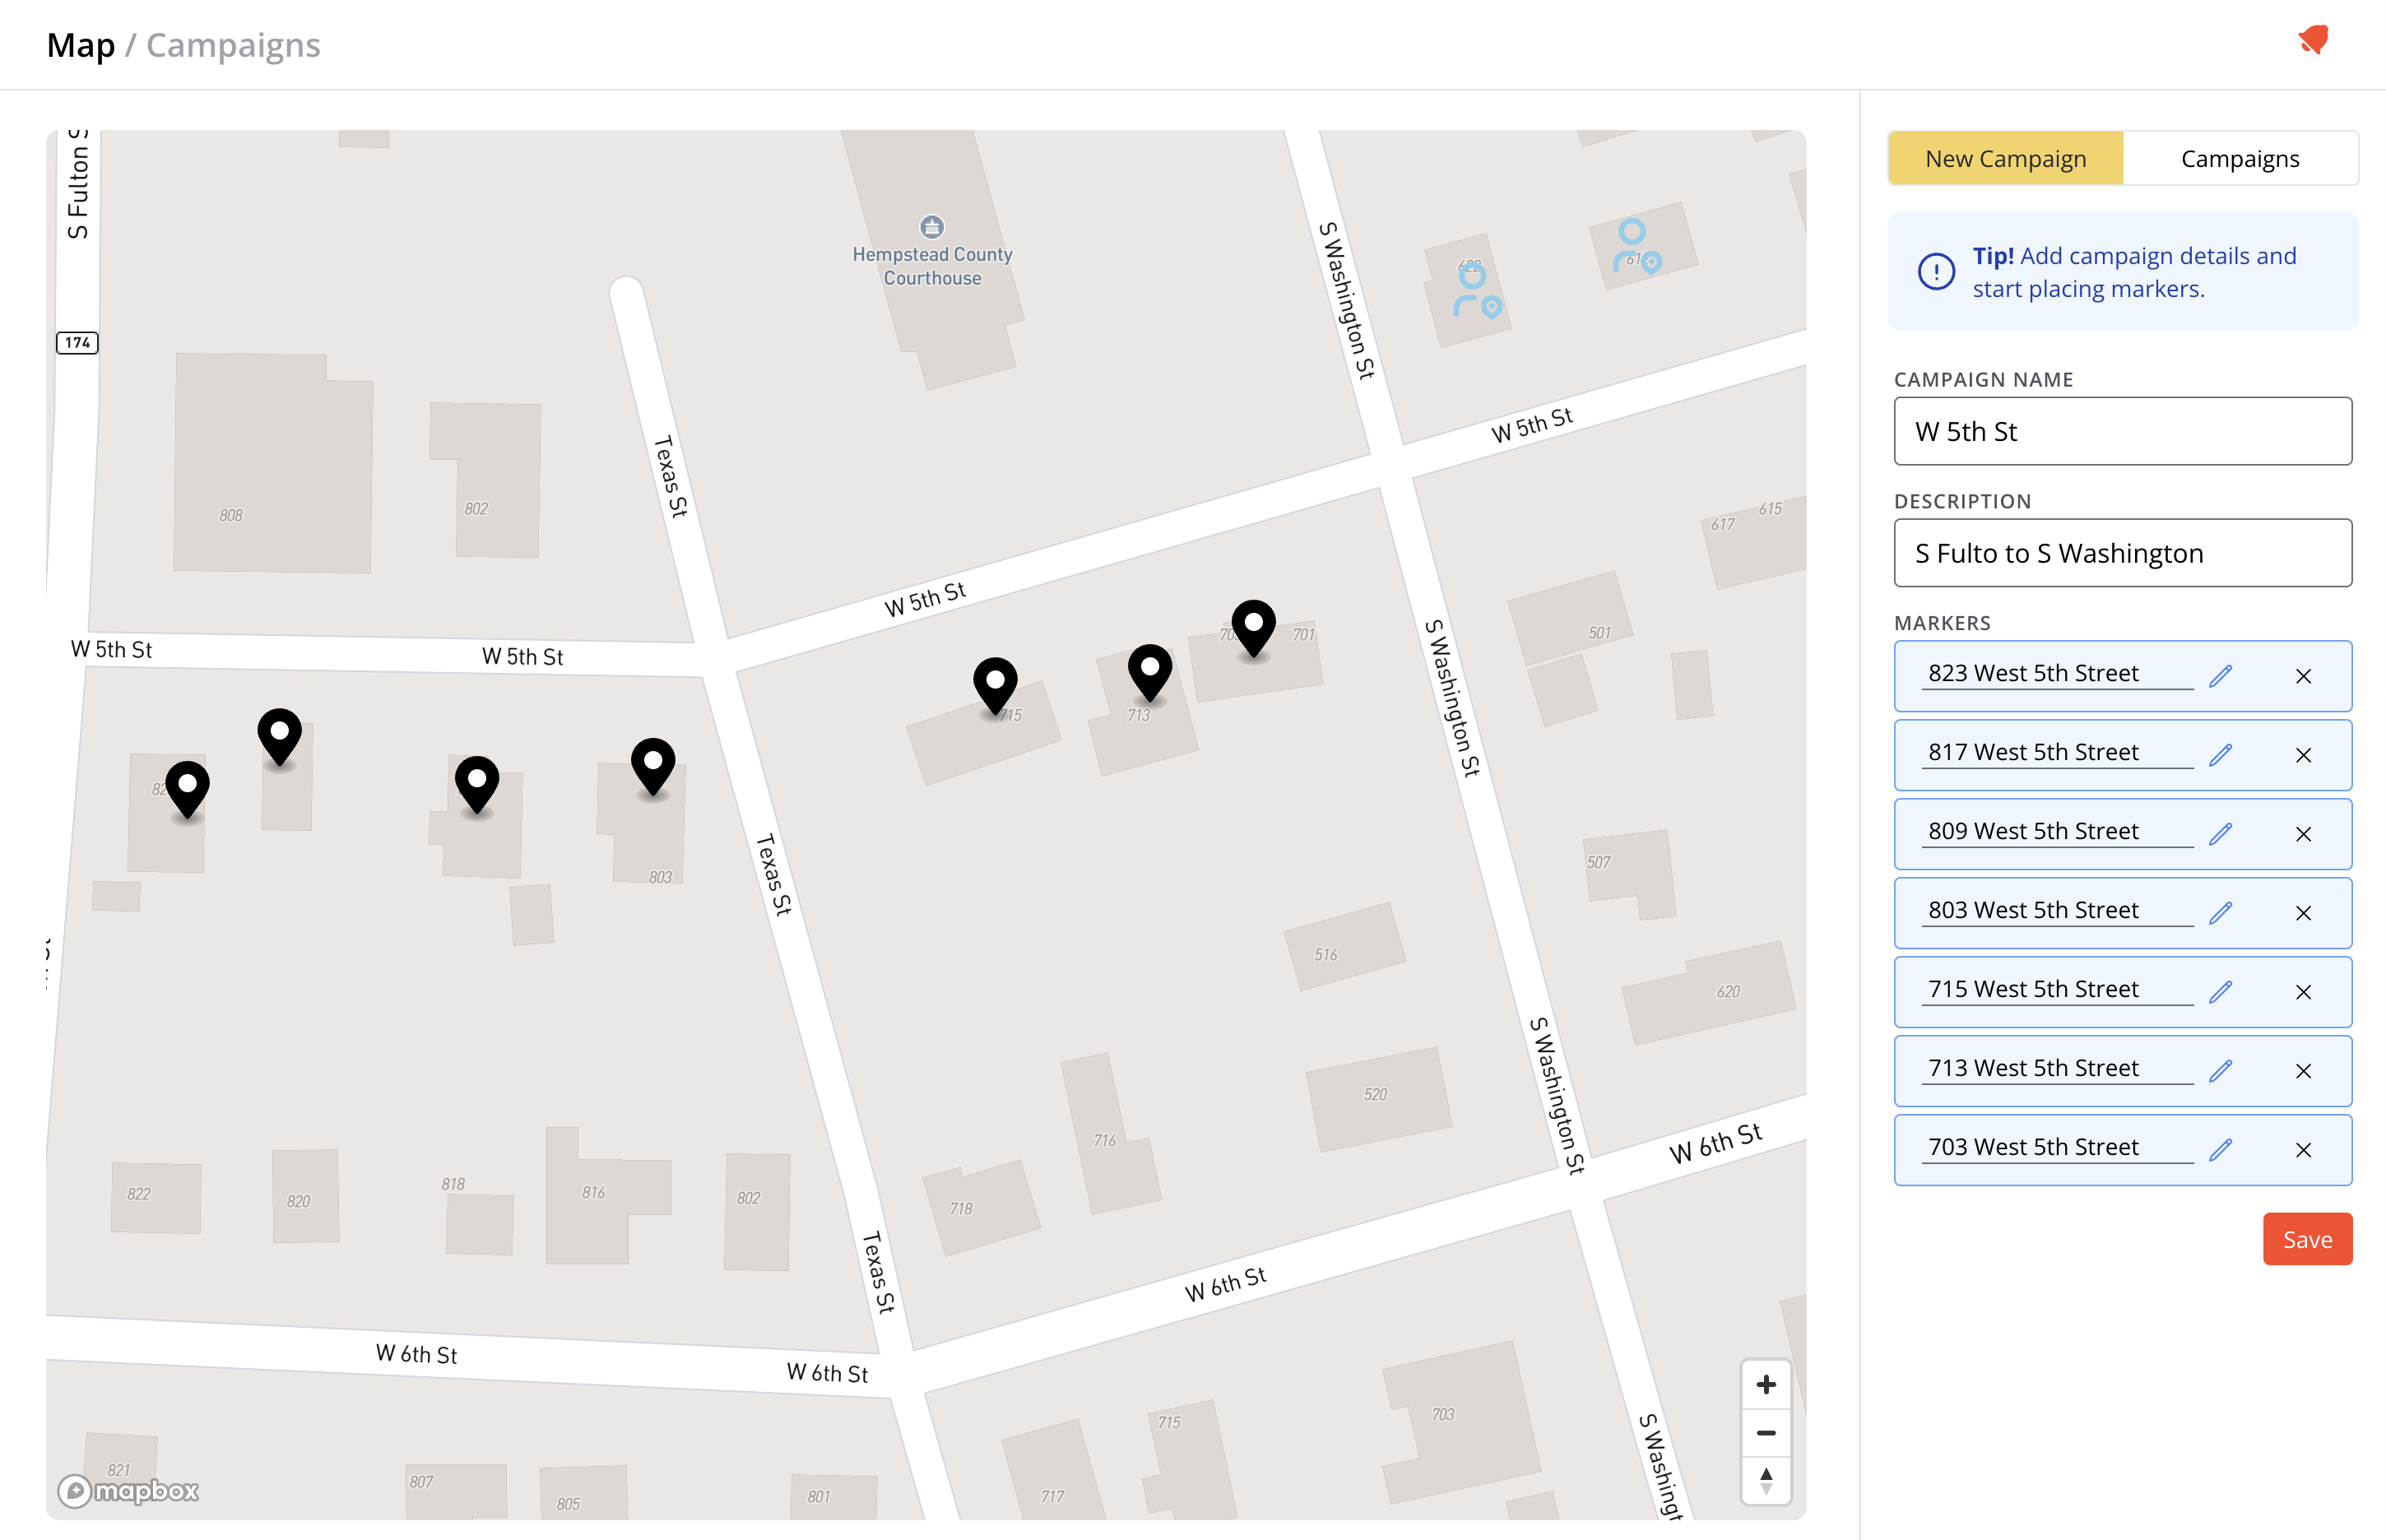Click the Campaign Name input field
The width and height of the screenshot is (2386, 1540).
tap(2122, 431)
